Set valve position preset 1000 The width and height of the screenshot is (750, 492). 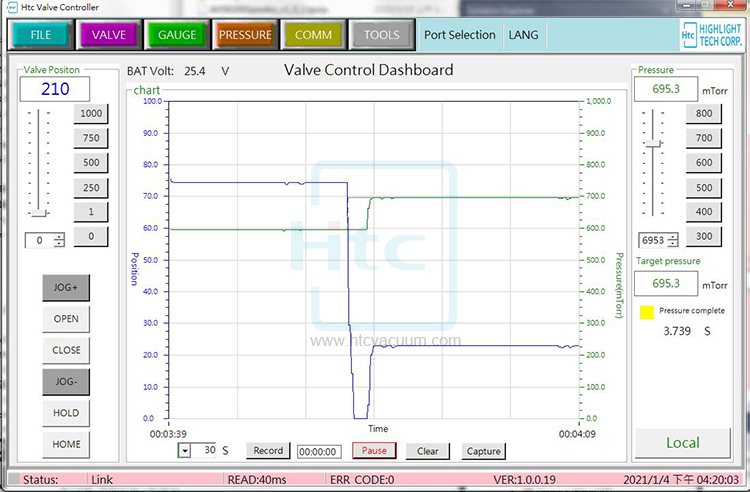[91, 113]
